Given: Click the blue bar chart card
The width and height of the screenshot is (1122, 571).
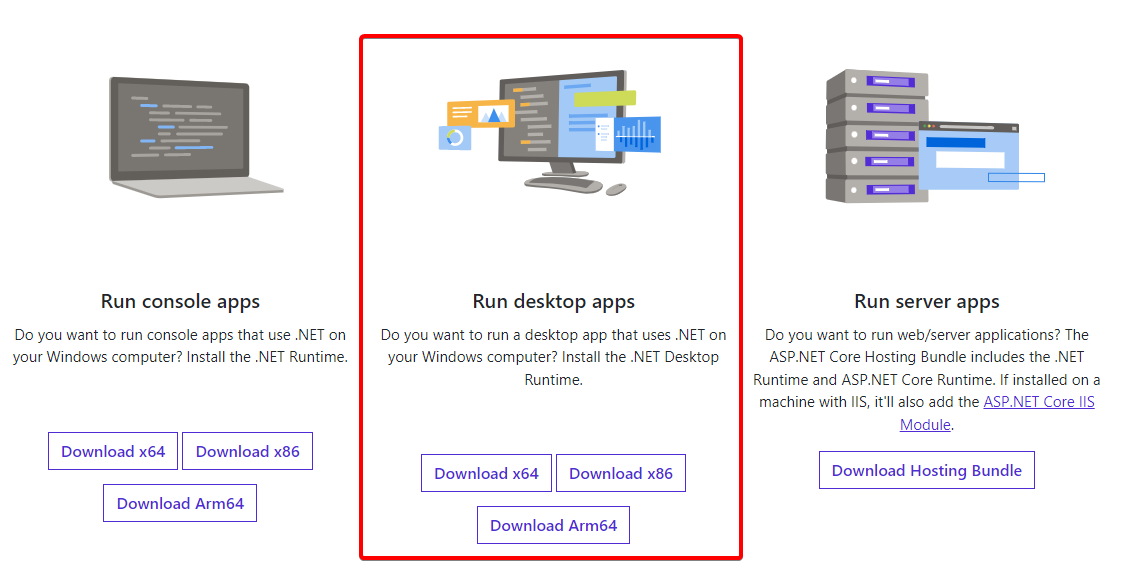Looking at the screenshot, I should pos(638,134).
